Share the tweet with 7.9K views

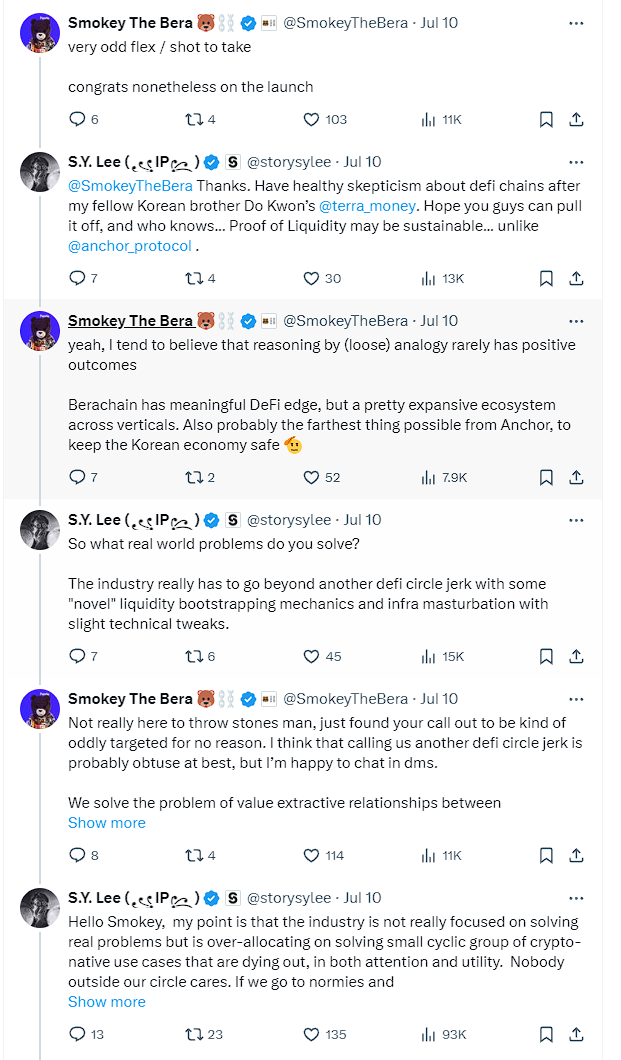pos(576,477)
